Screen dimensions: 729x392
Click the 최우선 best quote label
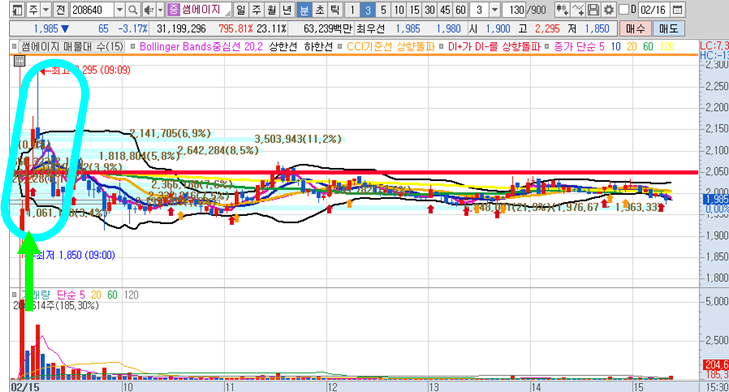(370, 29)
